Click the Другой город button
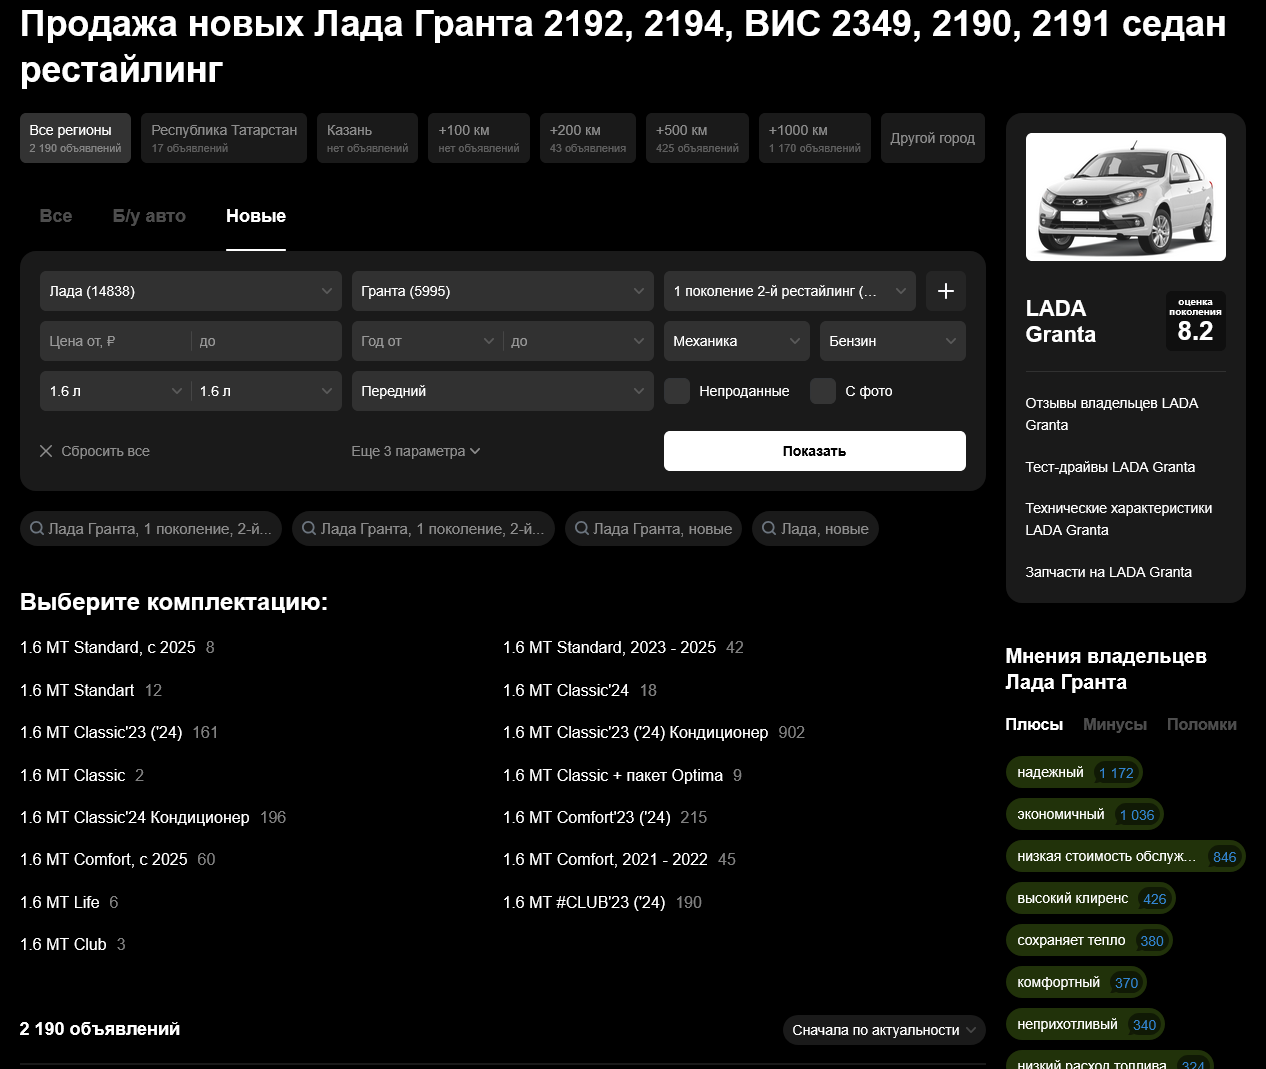The width and height of the screenshot is (1266, 1069). tap(932, 138)
